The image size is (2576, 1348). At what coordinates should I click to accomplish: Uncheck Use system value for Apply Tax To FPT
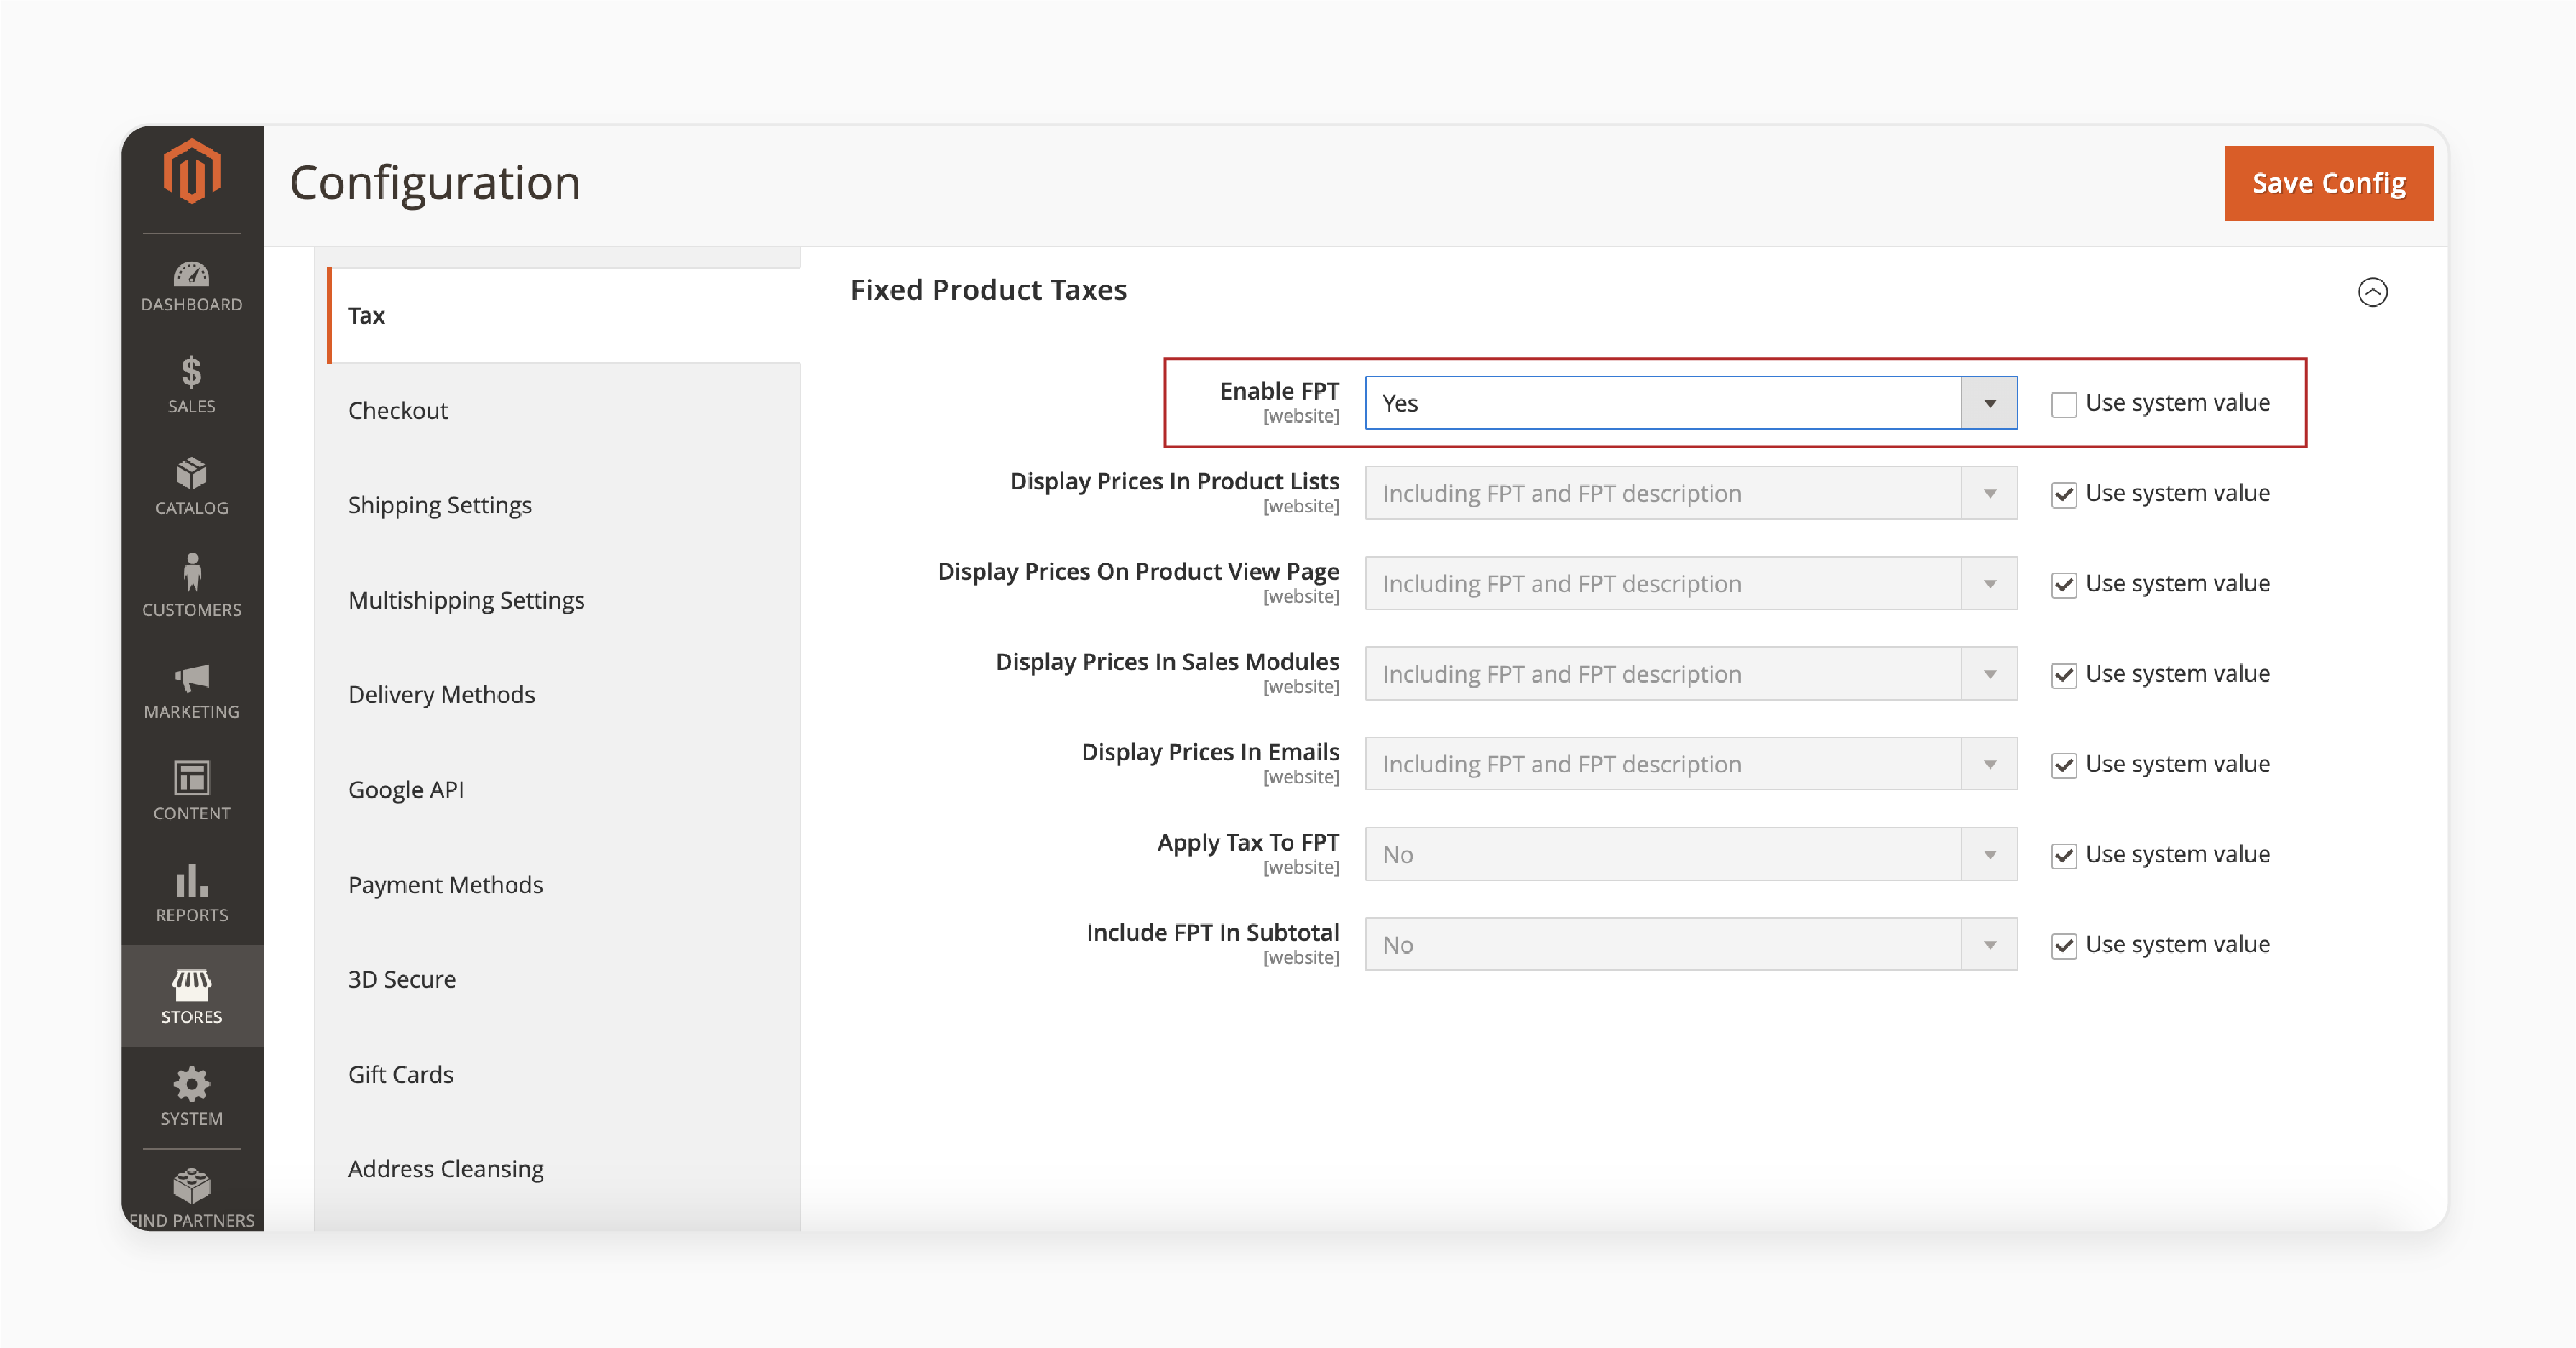coord(2063,855)
